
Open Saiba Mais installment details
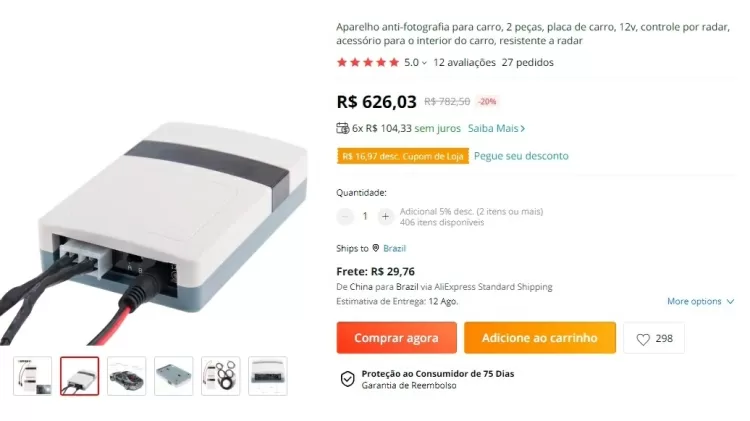pos(496,128)
